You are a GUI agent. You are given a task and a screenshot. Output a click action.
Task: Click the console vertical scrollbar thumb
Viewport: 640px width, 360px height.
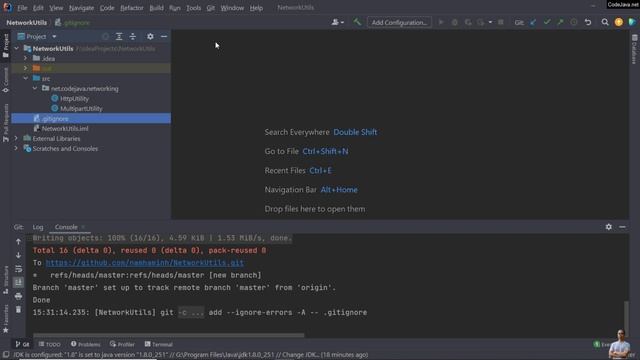626,319
